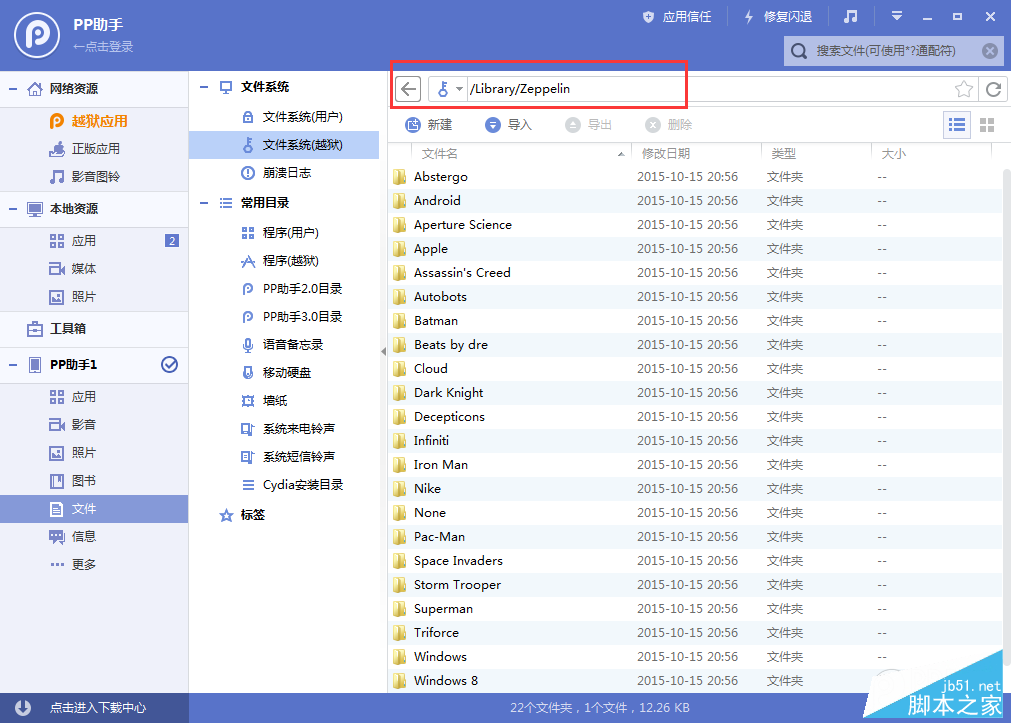
Task: Click 删除 delete button
Action: click(x=669, y=124)
